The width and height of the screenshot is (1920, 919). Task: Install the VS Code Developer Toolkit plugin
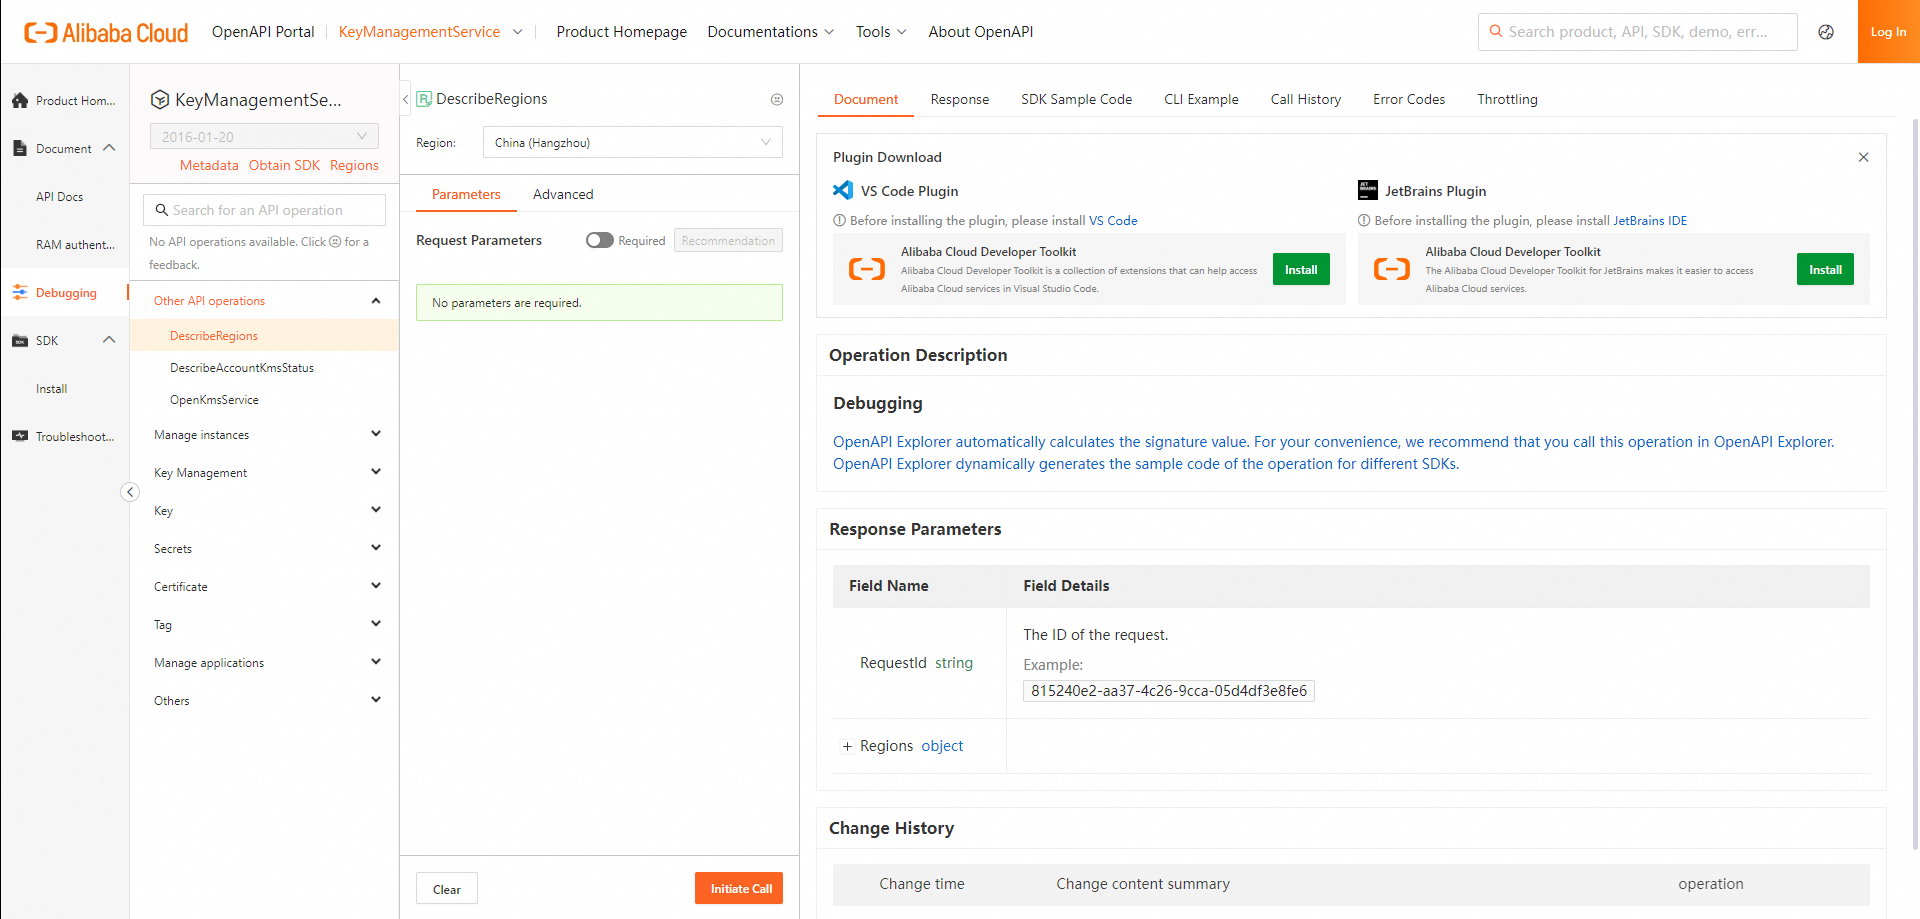click(x=1300, y=270)
